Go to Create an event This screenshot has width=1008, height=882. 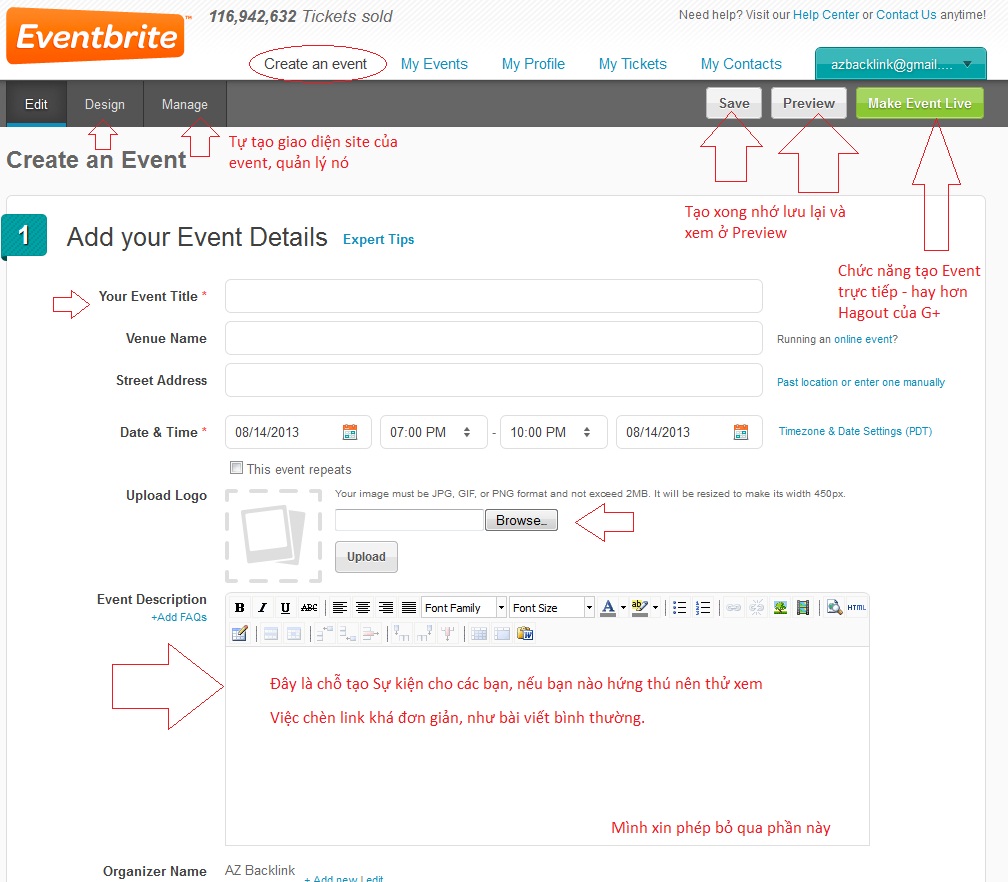(x=315, y=64)
